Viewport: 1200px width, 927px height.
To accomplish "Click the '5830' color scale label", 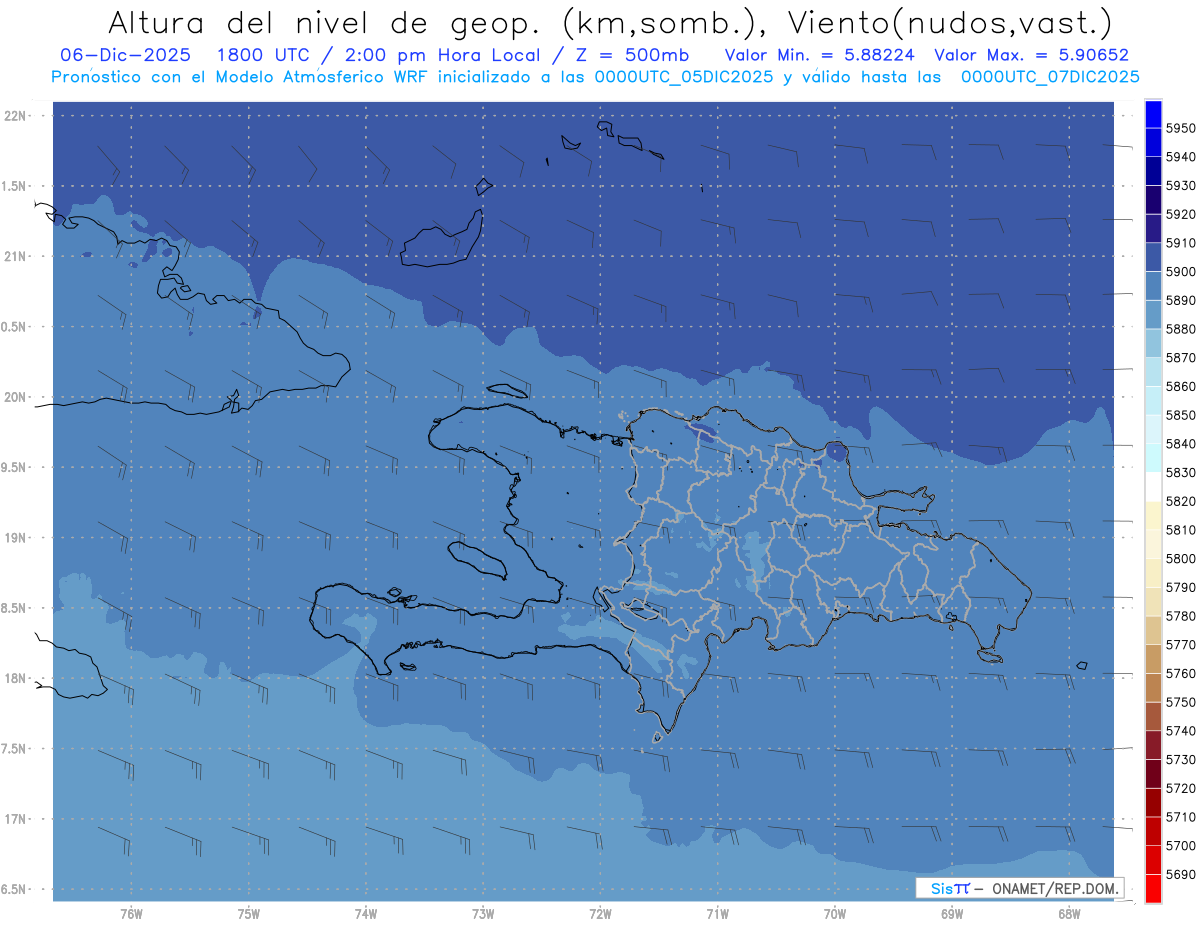I will [x=1180, y=472].
